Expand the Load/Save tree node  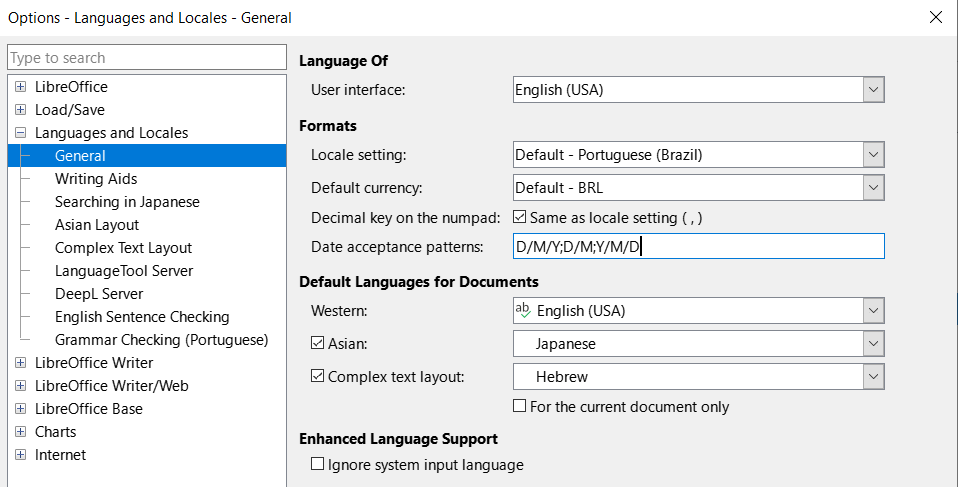click(x=21, y=110)
